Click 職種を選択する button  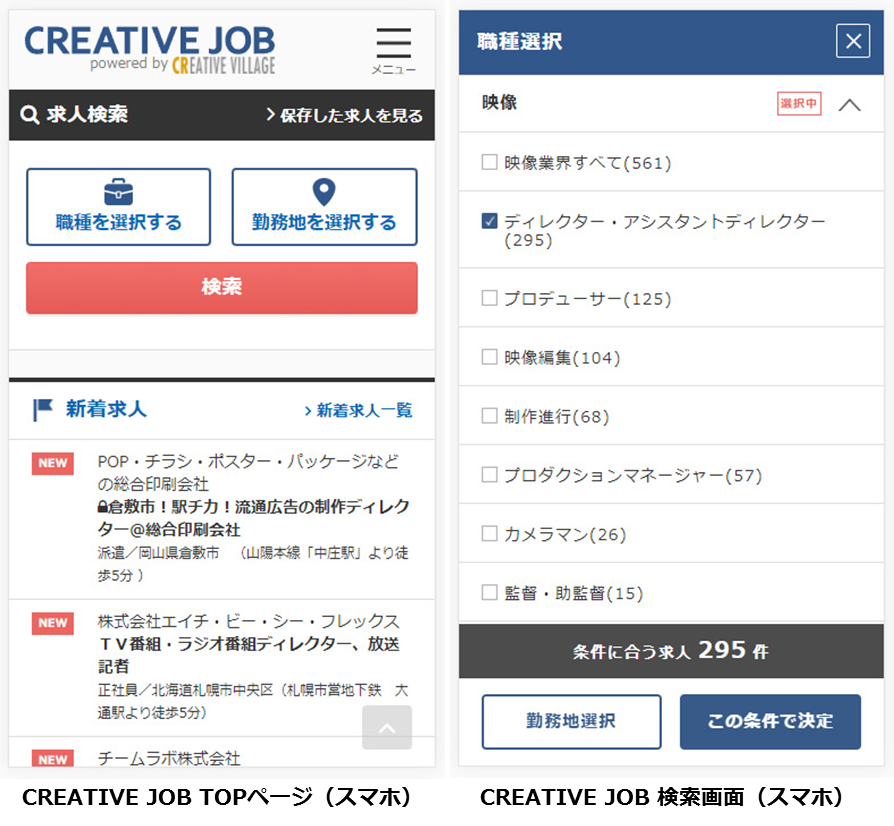(119, 207)
